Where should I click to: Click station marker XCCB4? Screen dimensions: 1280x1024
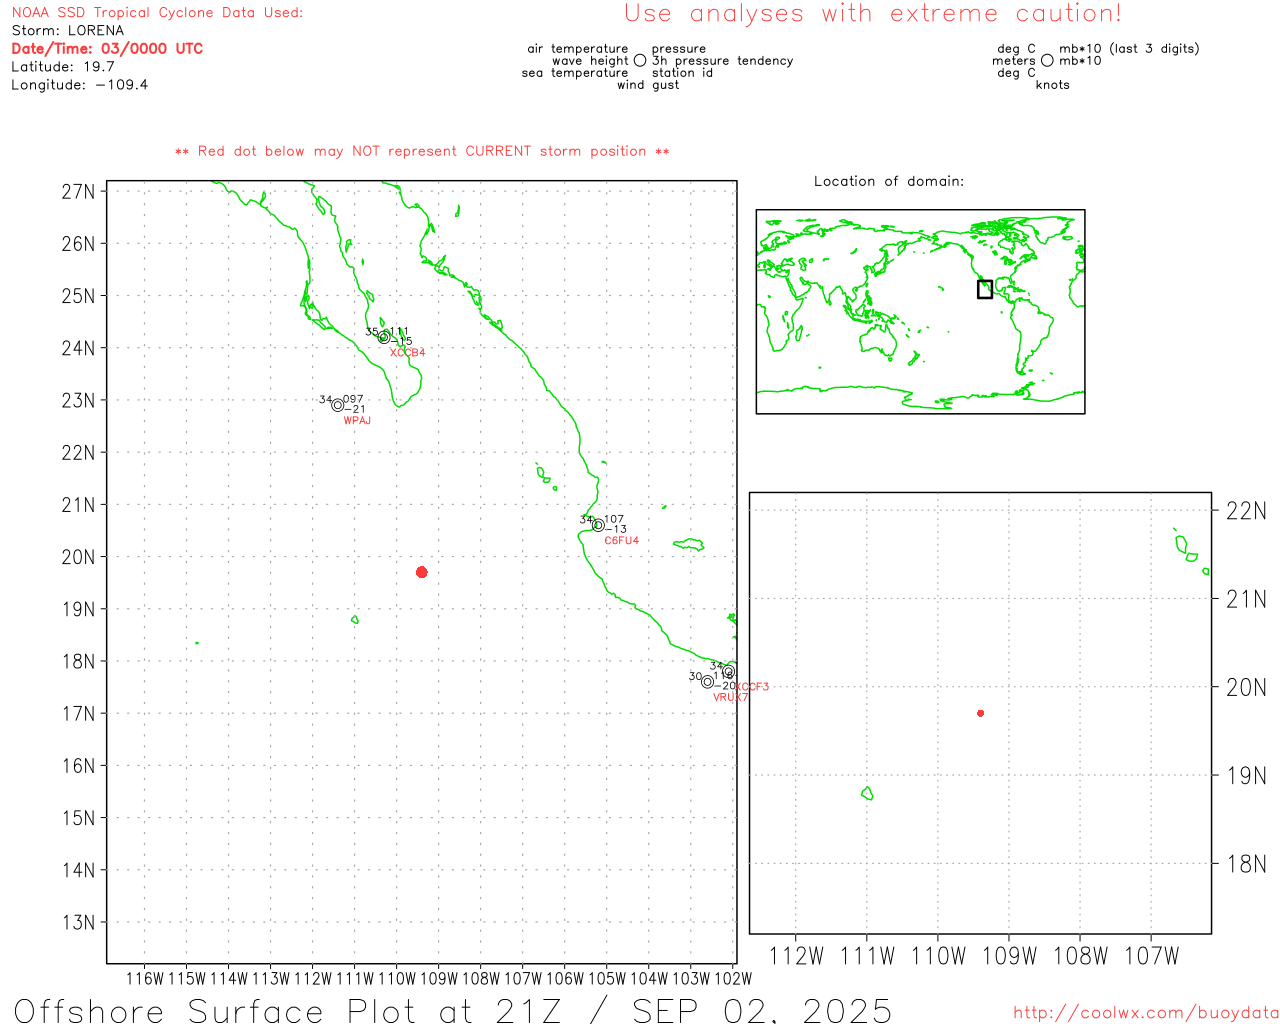tap(384, 338)
